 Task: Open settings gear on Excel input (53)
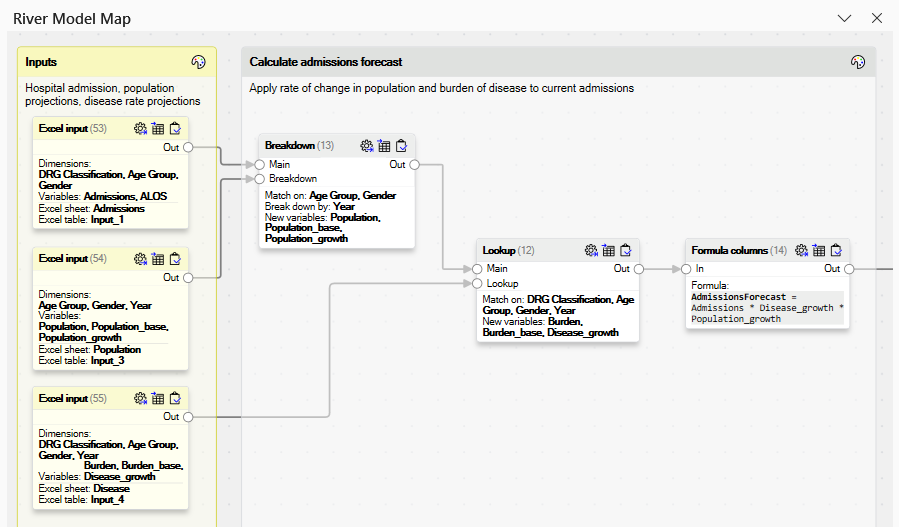point(140,128)
